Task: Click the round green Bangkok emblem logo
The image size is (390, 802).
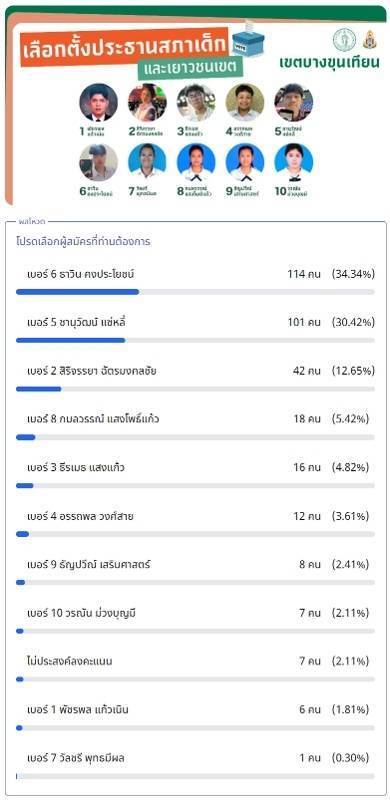Action: click(344, 40)
